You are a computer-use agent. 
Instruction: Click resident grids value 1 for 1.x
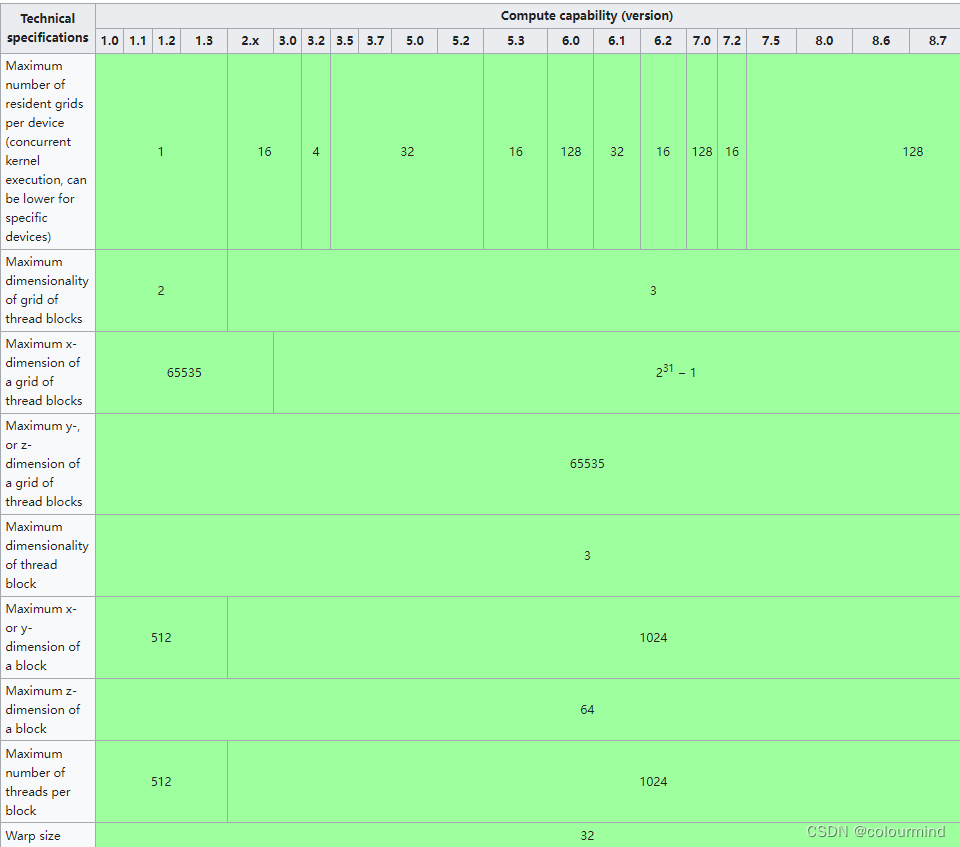point(161,151)
